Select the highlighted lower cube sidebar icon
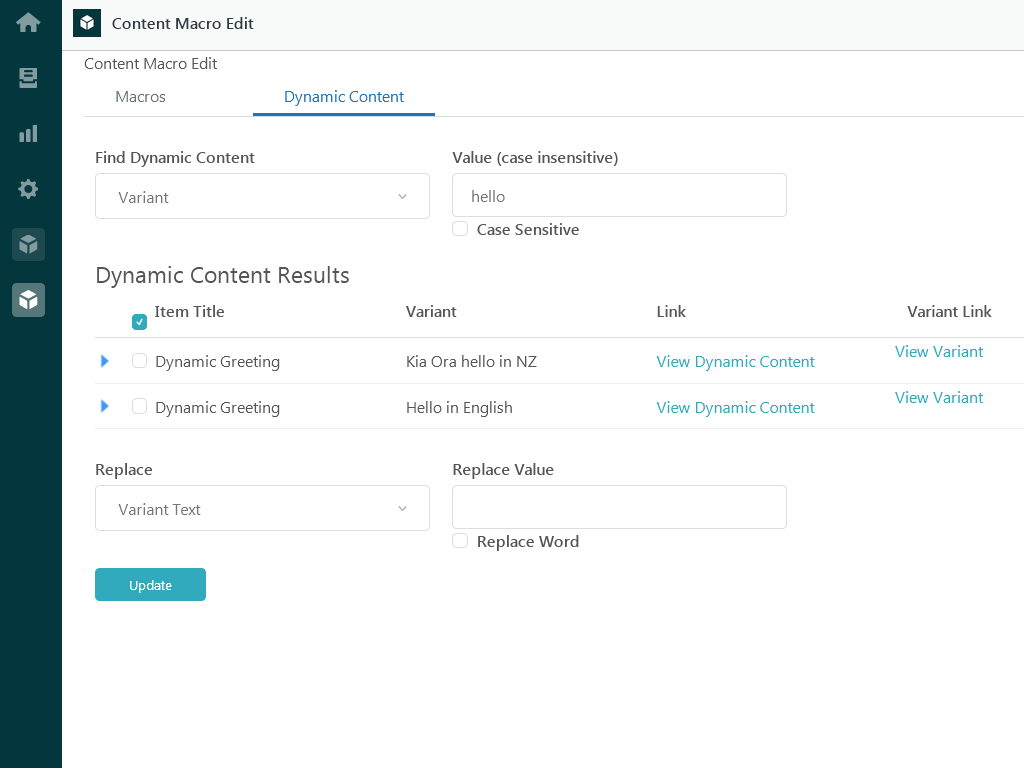Image resolution: width=1024 pixels, height=768 pixels. (x=28, y=300)
